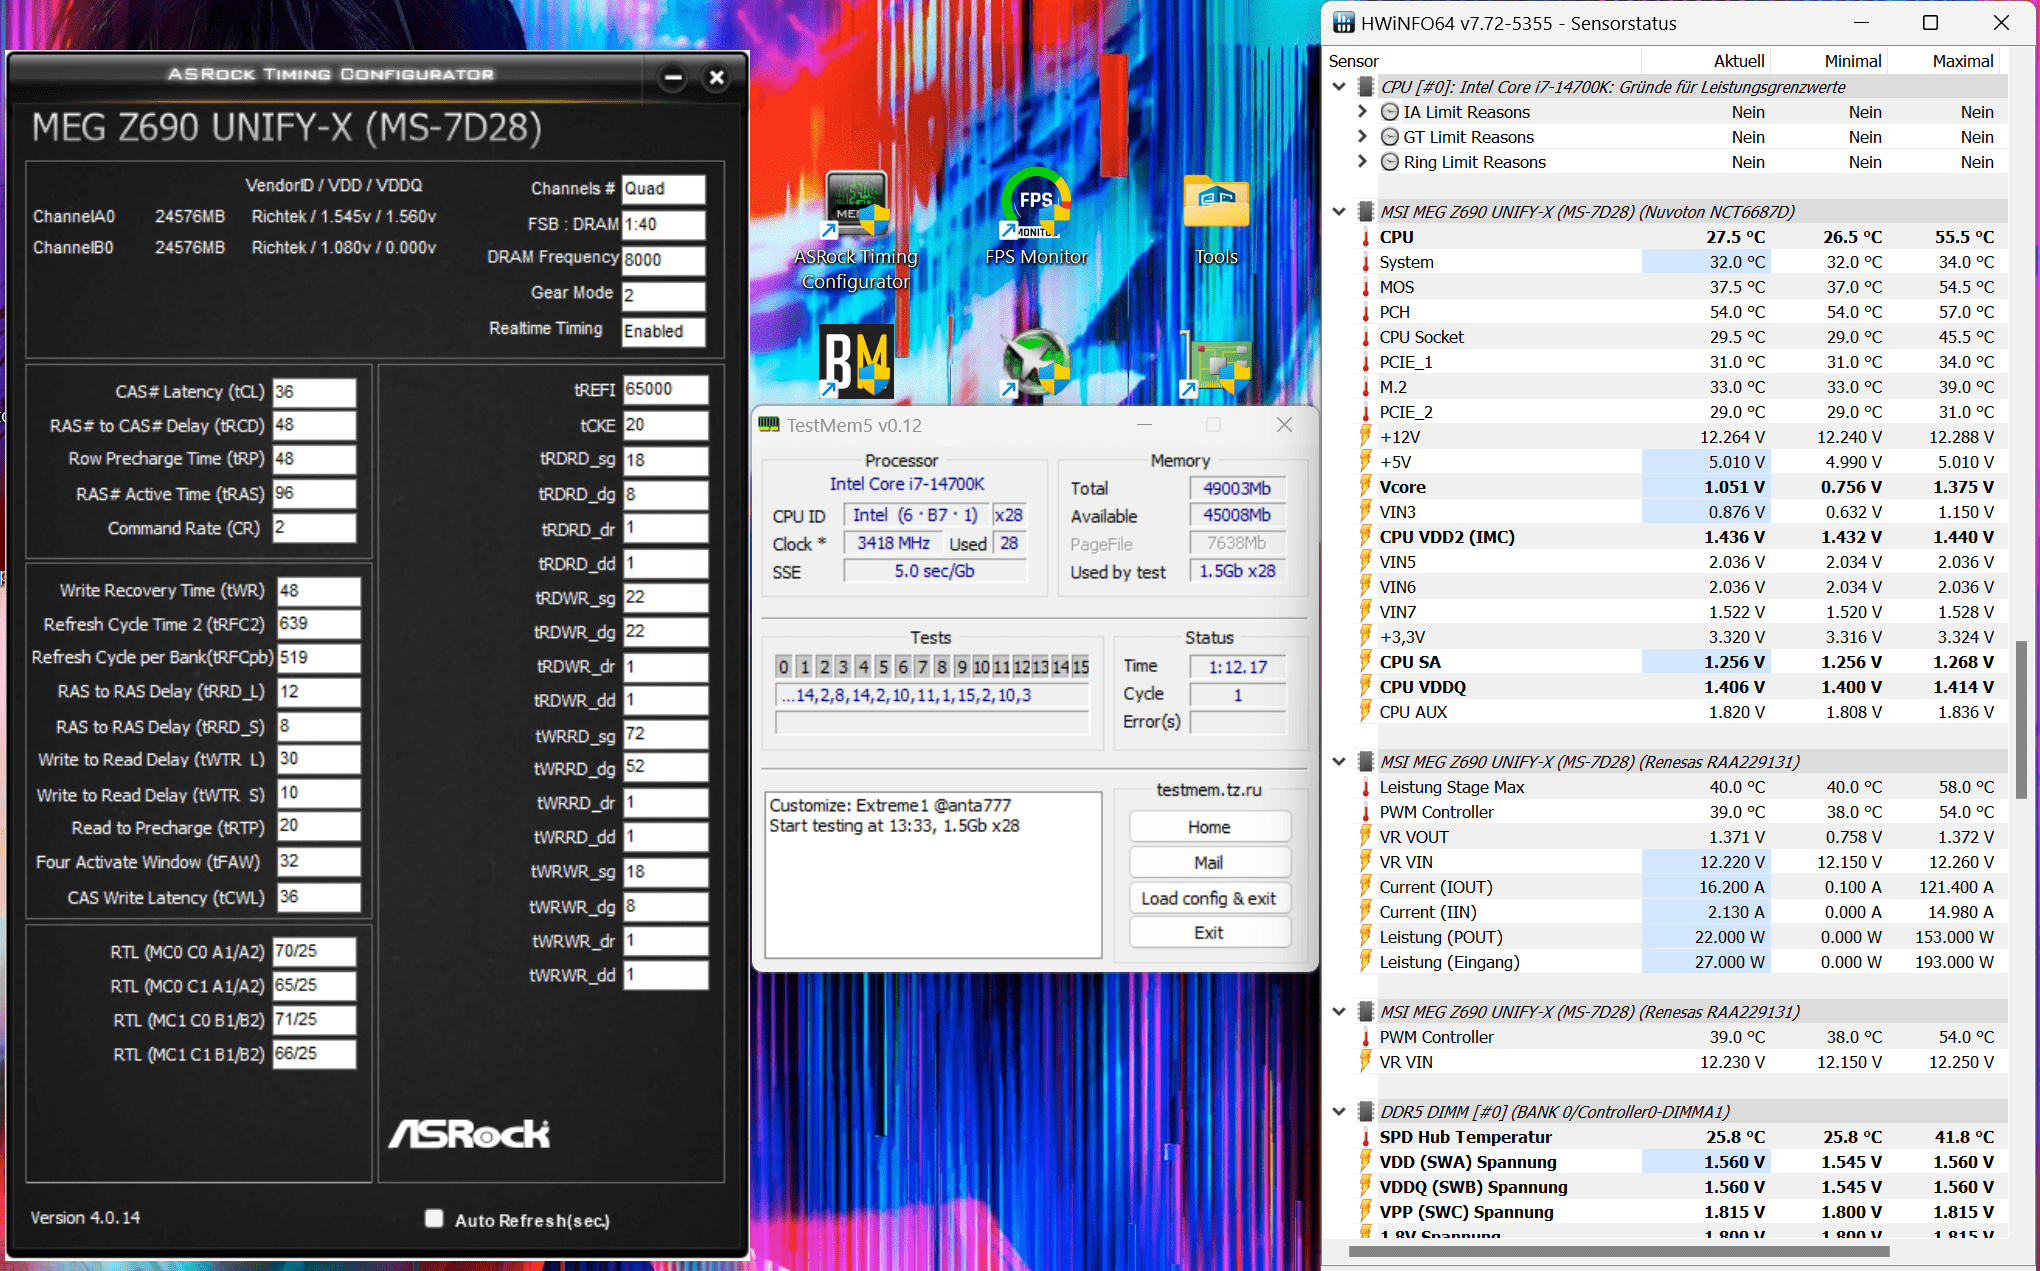Click the HWiNFO64 title bar icon
This screenshot has height=1271, width=2040.
pyautogui.click(x=1344, y=23)
